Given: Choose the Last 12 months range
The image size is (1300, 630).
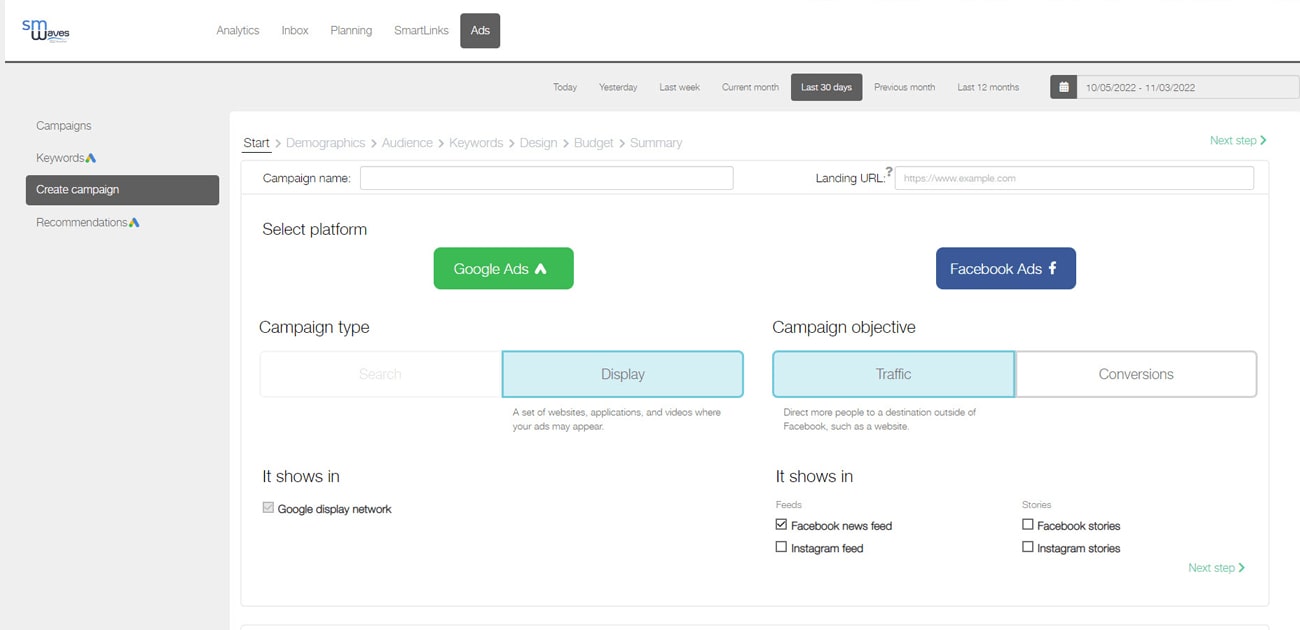Looking at the screenshot, I should (988, 87).
